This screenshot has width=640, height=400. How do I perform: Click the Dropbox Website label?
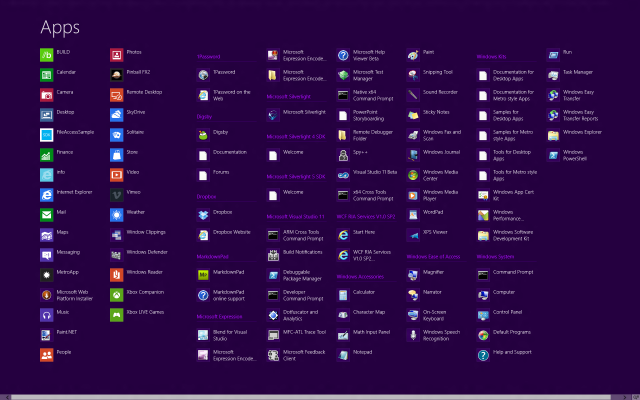[231, 232]
